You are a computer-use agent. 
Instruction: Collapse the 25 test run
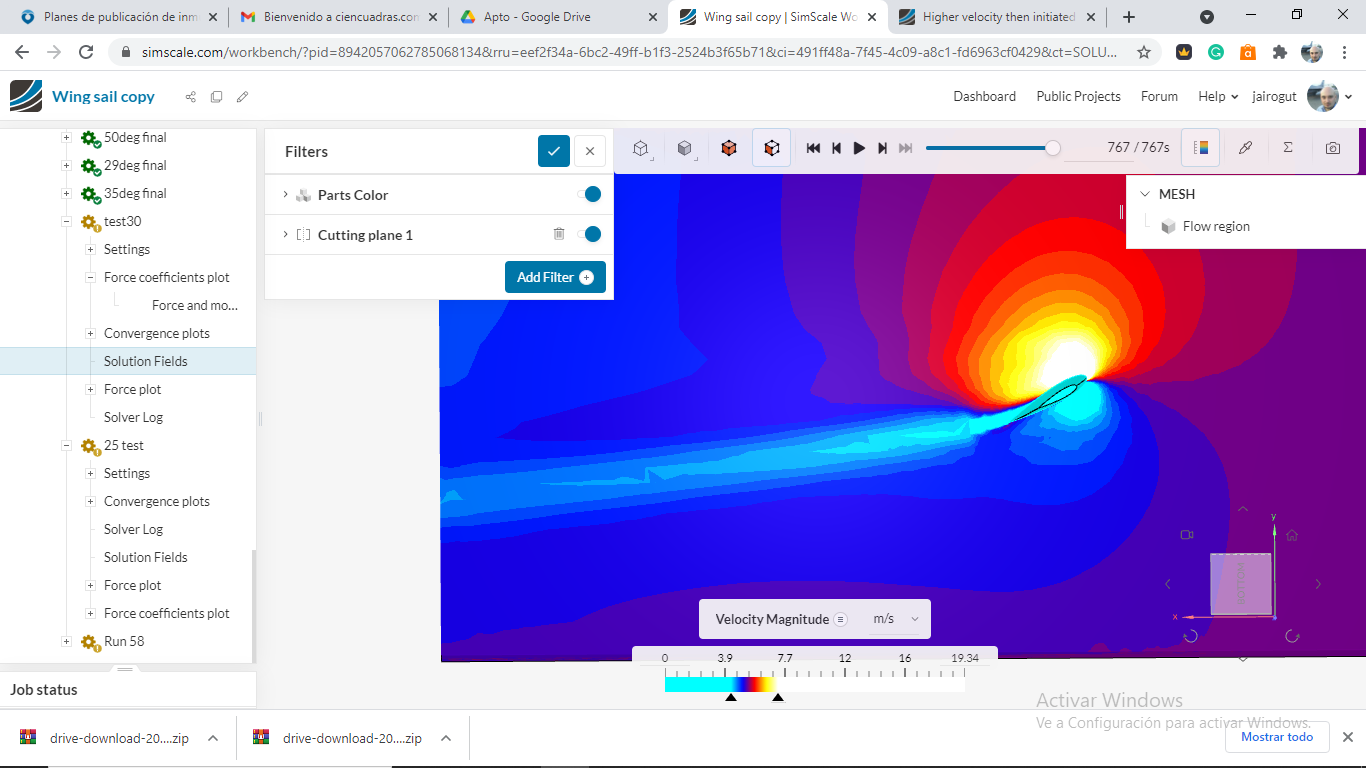pos(66,446)
